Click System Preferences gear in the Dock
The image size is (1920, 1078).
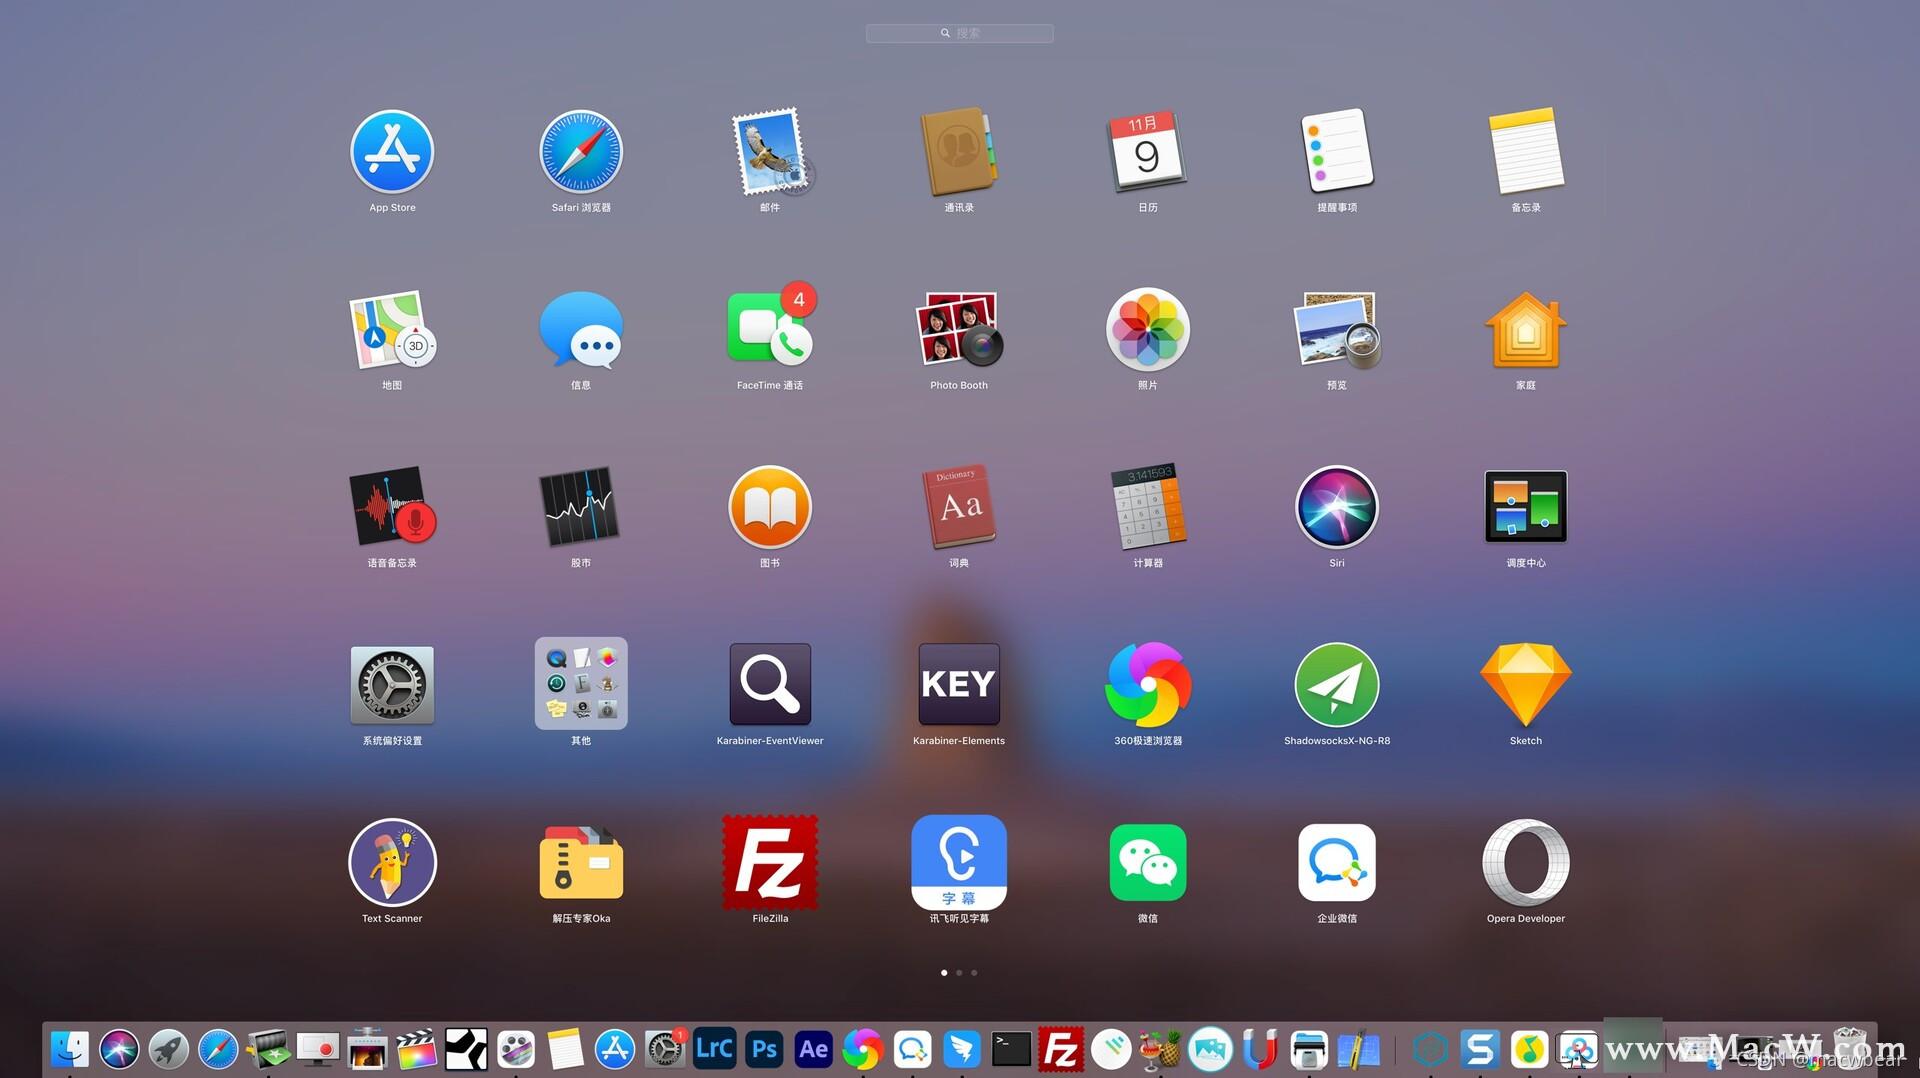pyautogui.click(x=665, y=1049)
